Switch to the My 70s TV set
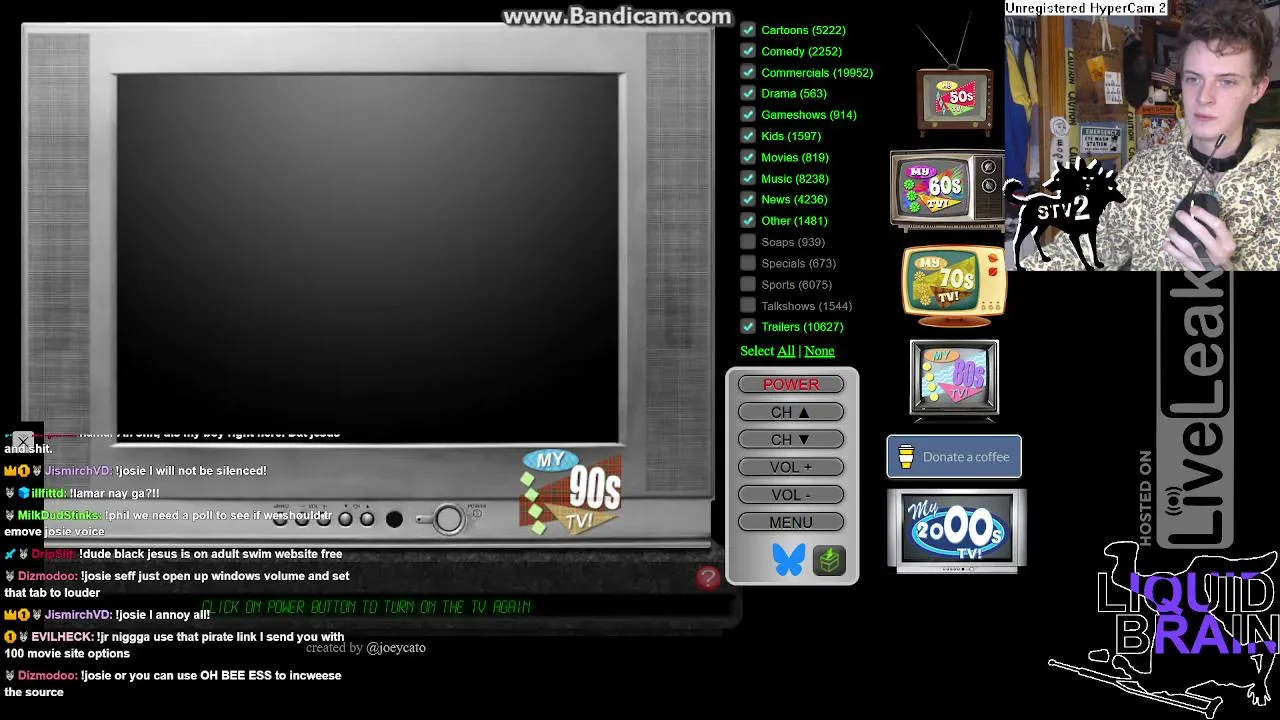The width and height of the screenshot is (1280, 720). click(x=954, y=285)
